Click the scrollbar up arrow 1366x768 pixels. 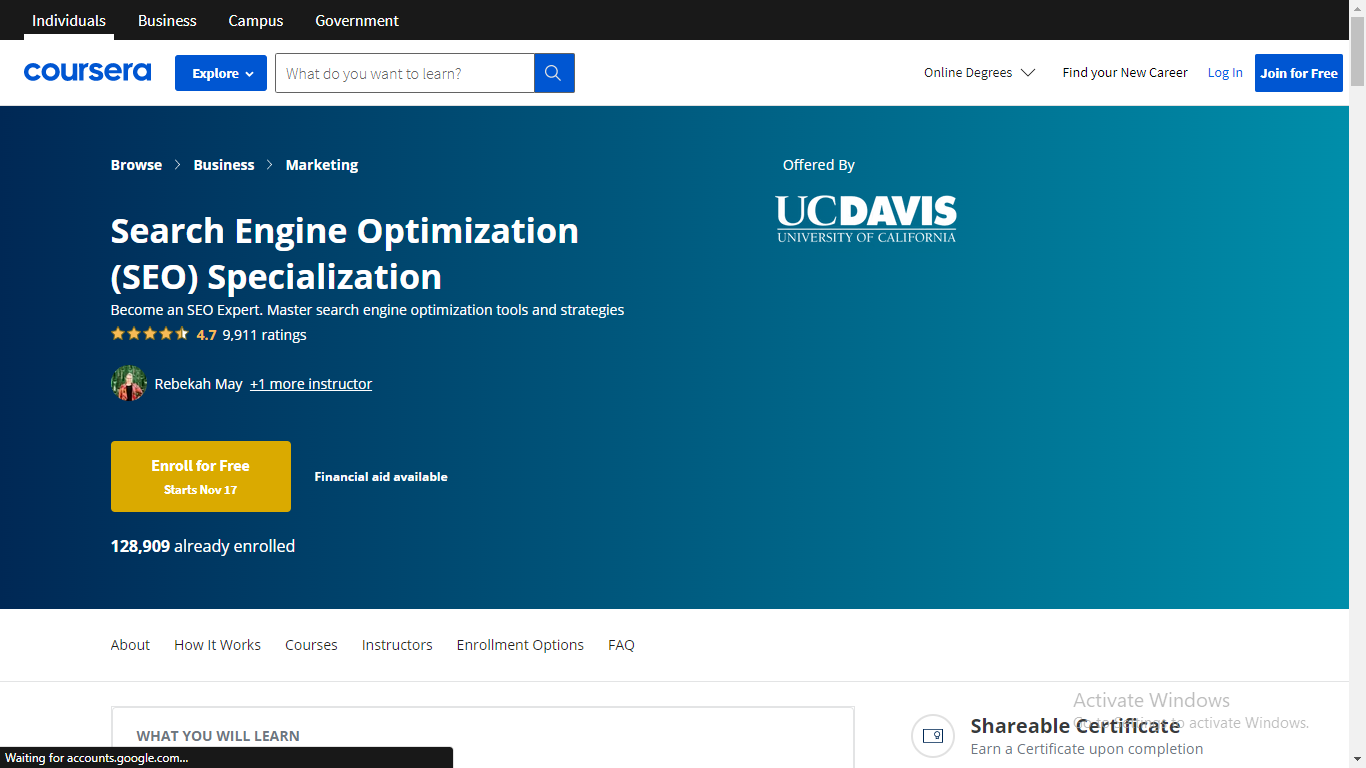point(1357,8)
